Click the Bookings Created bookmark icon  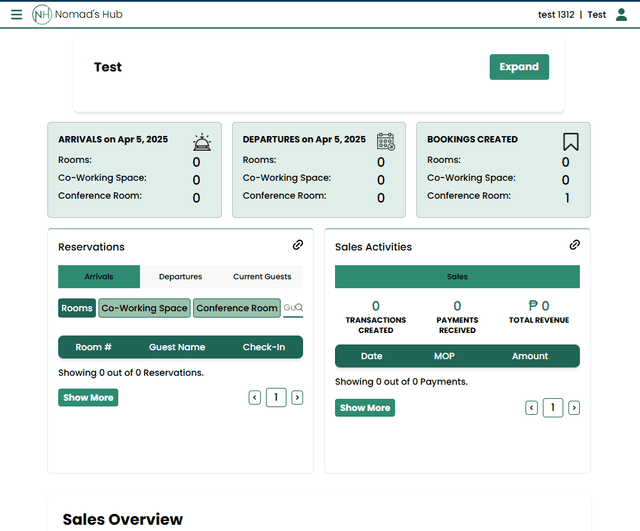(571, 142)
